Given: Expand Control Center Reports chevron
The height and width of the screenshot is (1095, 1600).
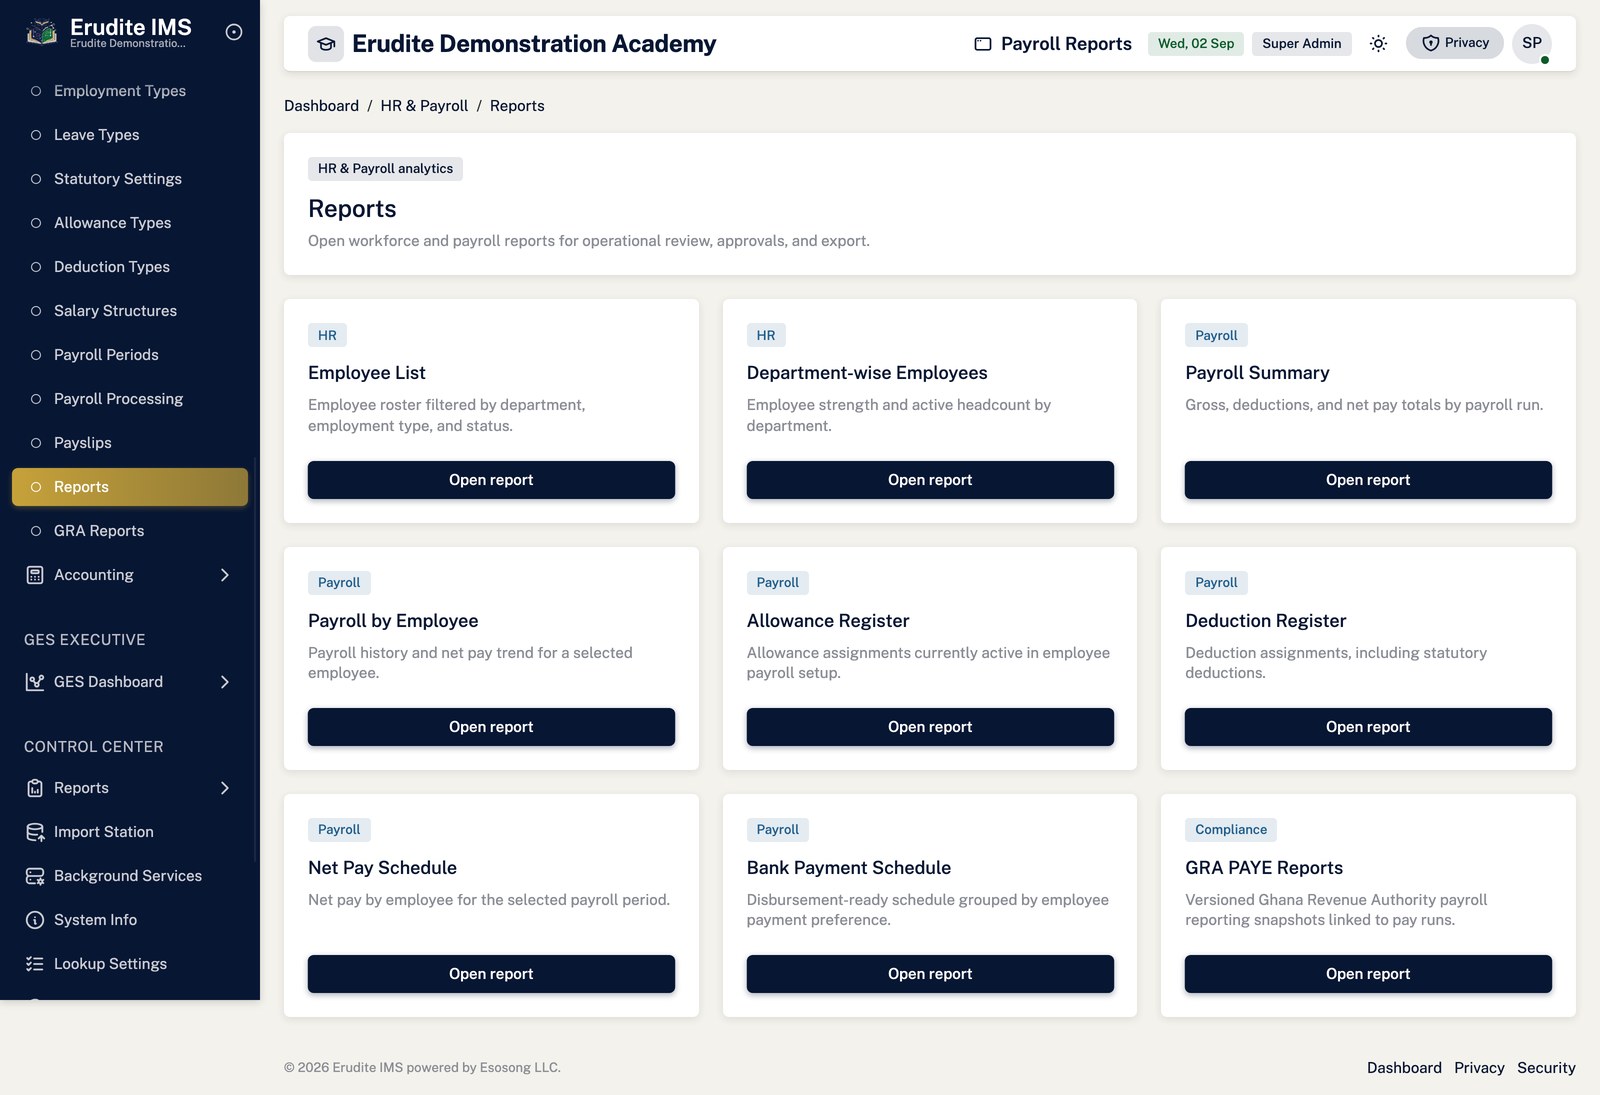Looking at the screenshot, I should coord(225,788).
